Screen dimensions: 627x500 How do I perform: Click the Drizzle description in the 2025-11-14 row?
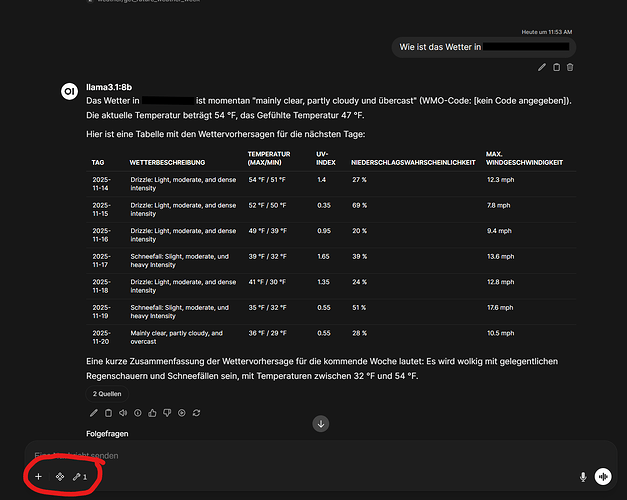click(183, 184)
